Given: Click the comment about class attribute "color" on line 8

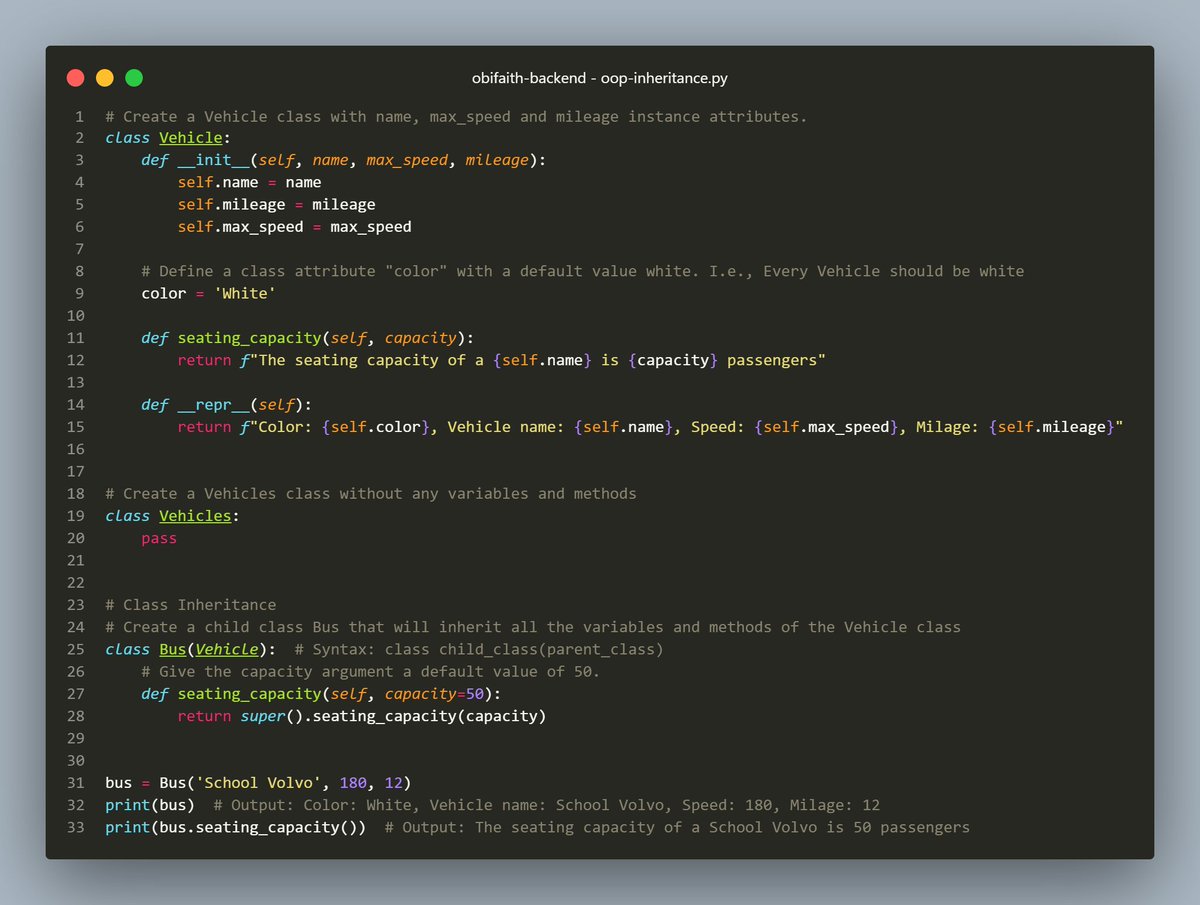Looking at the screenshot, I should [x=583, y=271].
